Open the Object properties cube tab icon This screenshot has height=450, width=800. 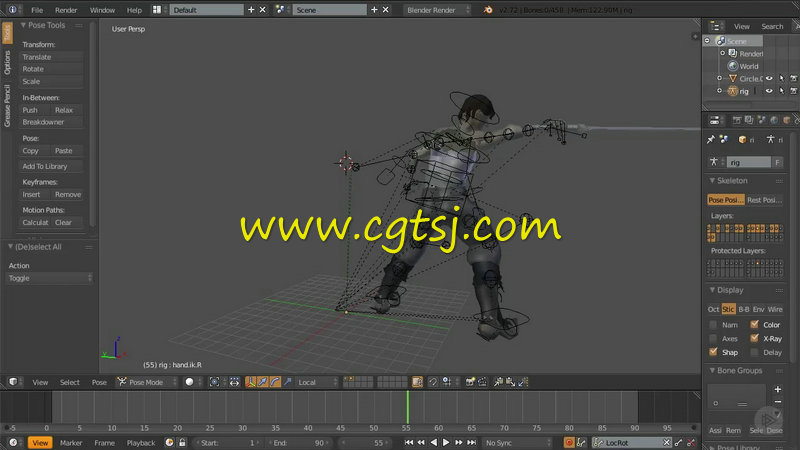click(x=787, y=120)
